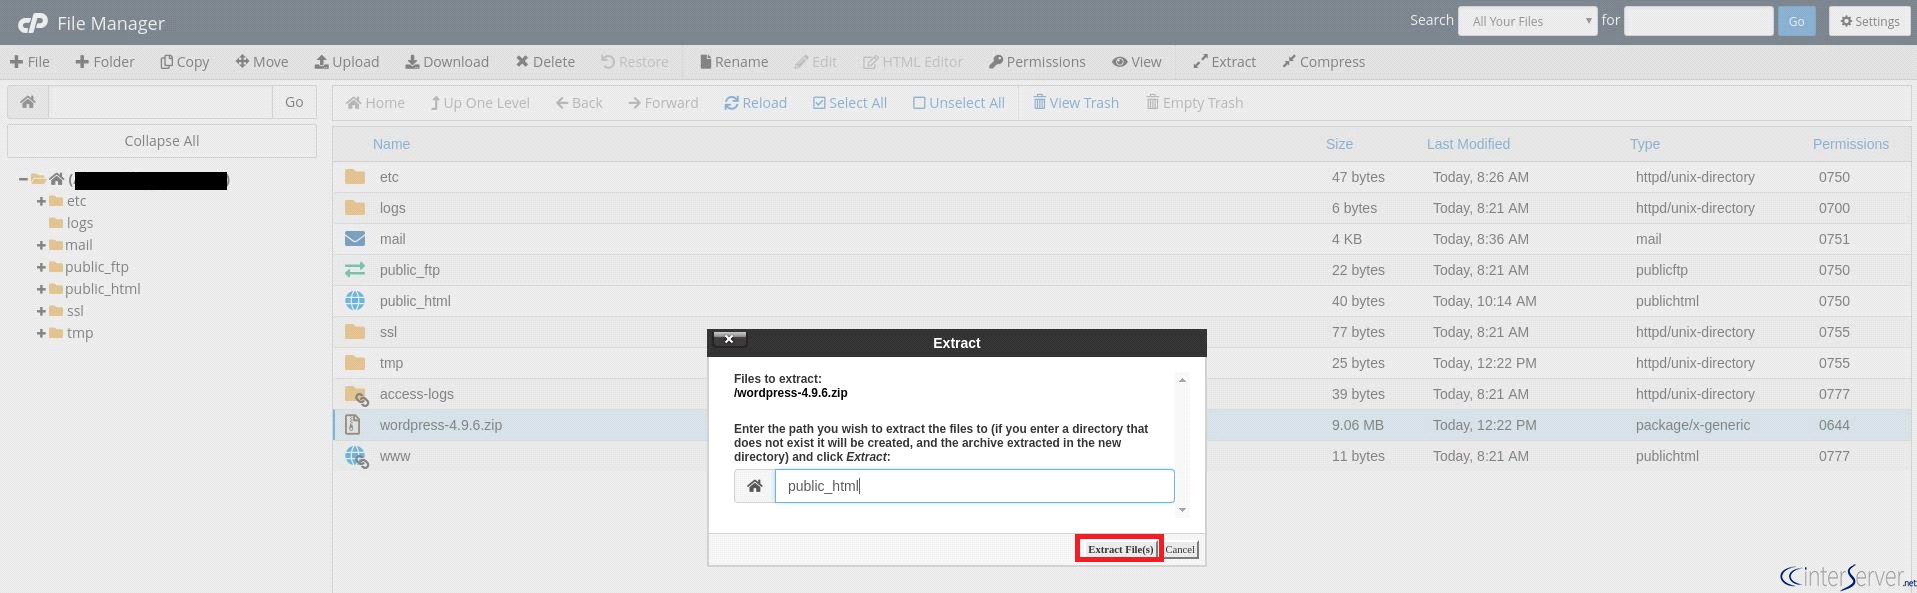Create a new folder with Folder button
Screen dimensions: 1917x593
105,62
